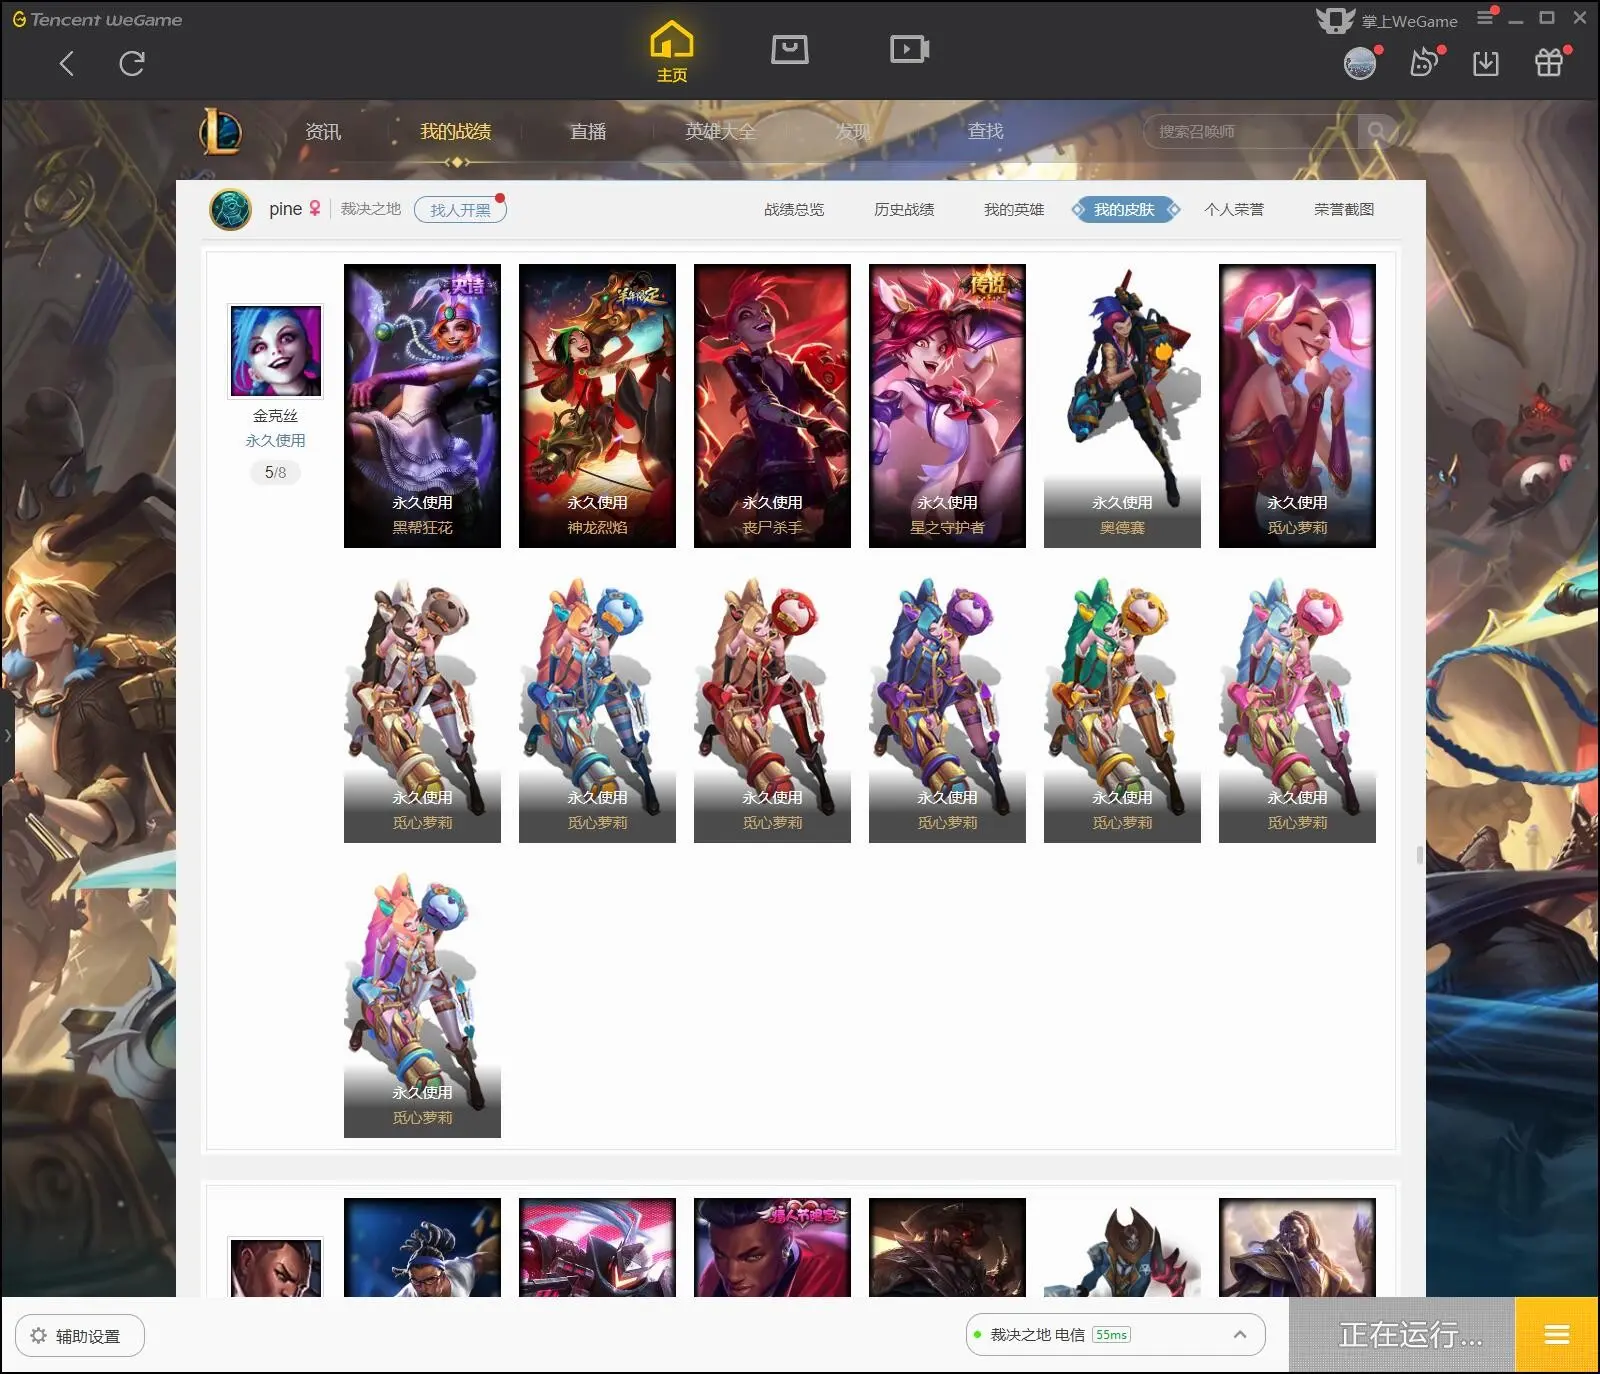Open the friends notification icon
The height and width of the screenshot is (1374, 1600).
point(1424,63)
